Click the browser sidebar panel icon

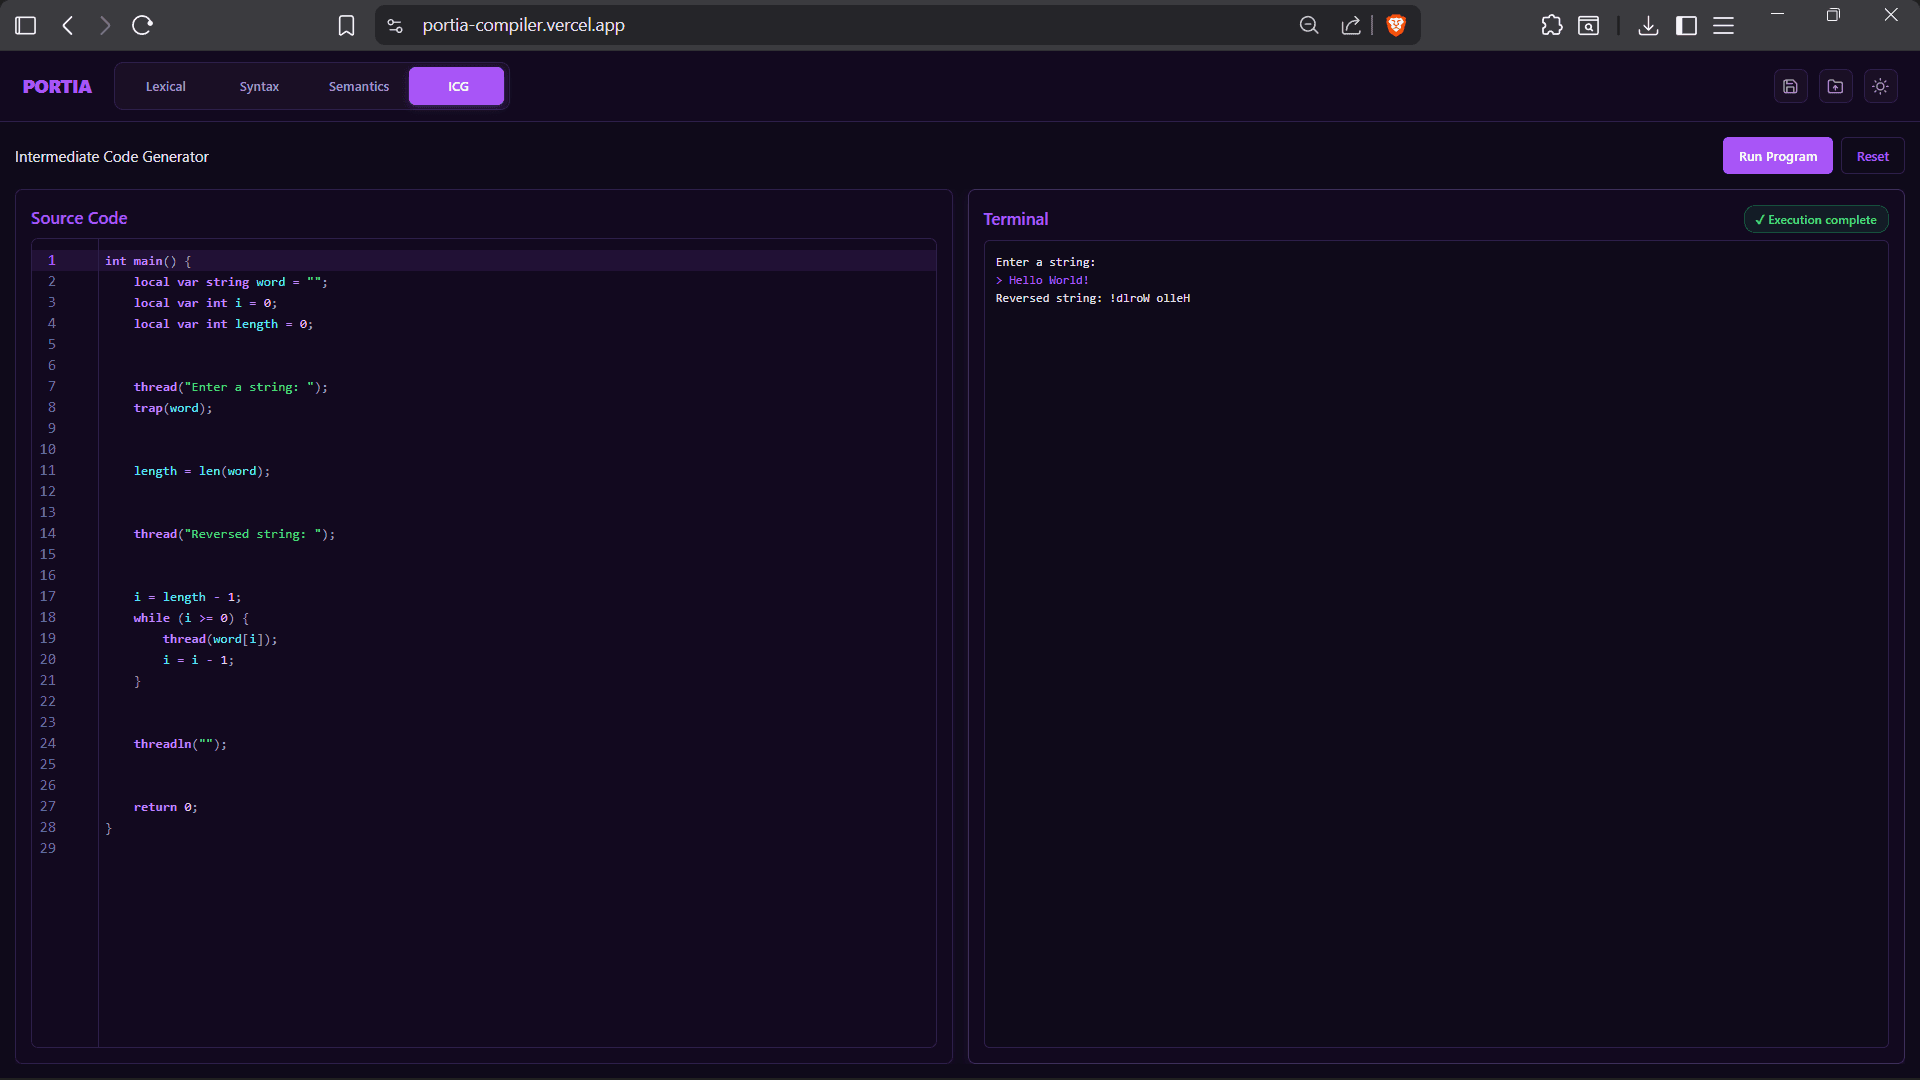click(x=26, y=25)
